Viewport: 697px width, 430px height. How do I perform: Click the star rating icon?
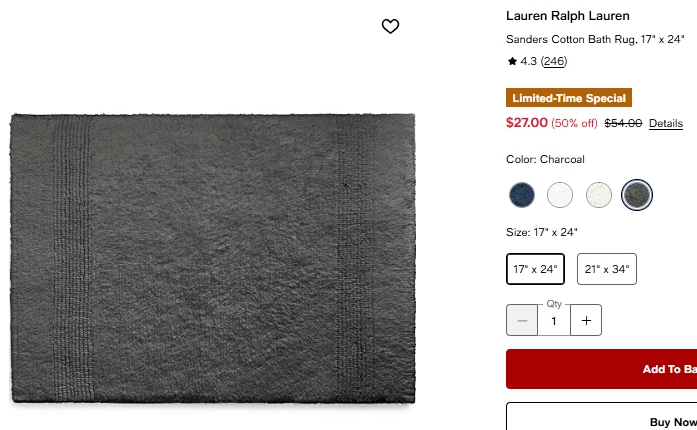pyautogui.click(x=512, y=61)
